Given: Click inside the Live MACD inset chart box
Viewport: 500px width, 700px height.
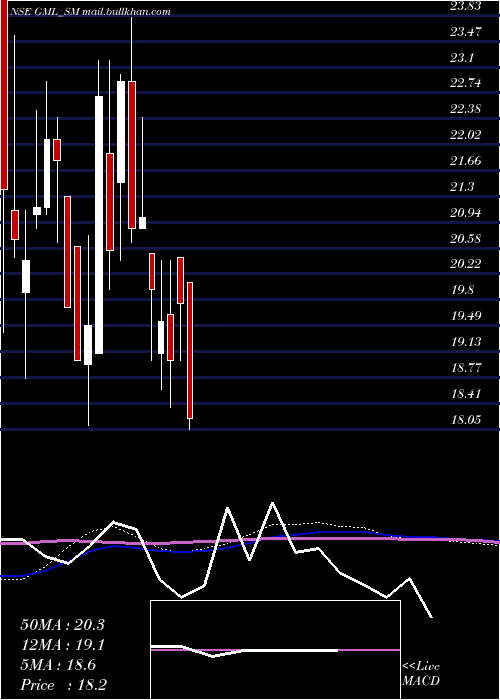Looking at the screenshot, I should coord(275,650).
